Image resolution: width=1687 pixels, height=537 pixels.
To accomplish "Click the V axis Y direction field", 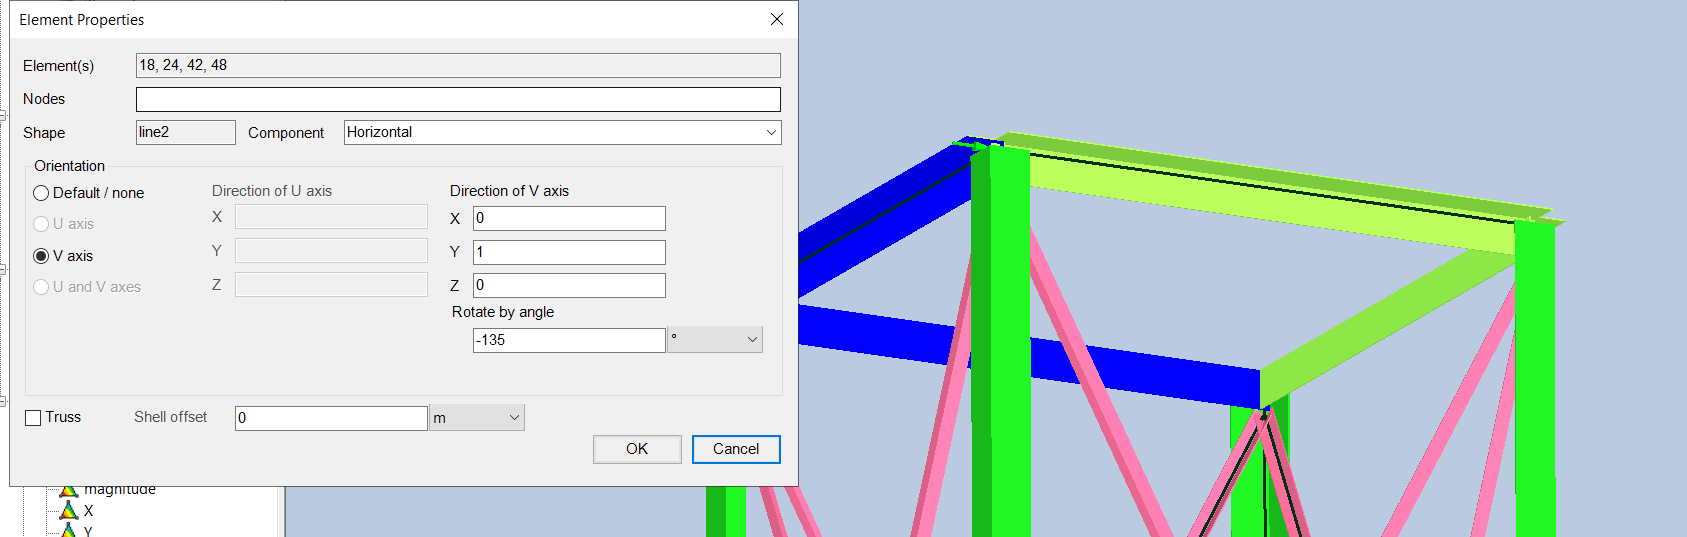I will click(569, 252).
